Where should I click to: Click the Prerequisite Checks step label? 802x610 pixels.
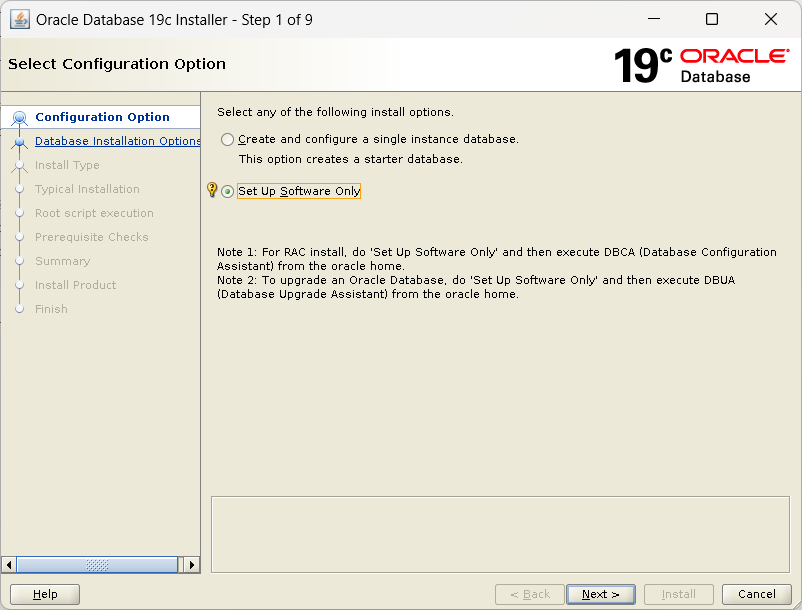coord(92,237)
